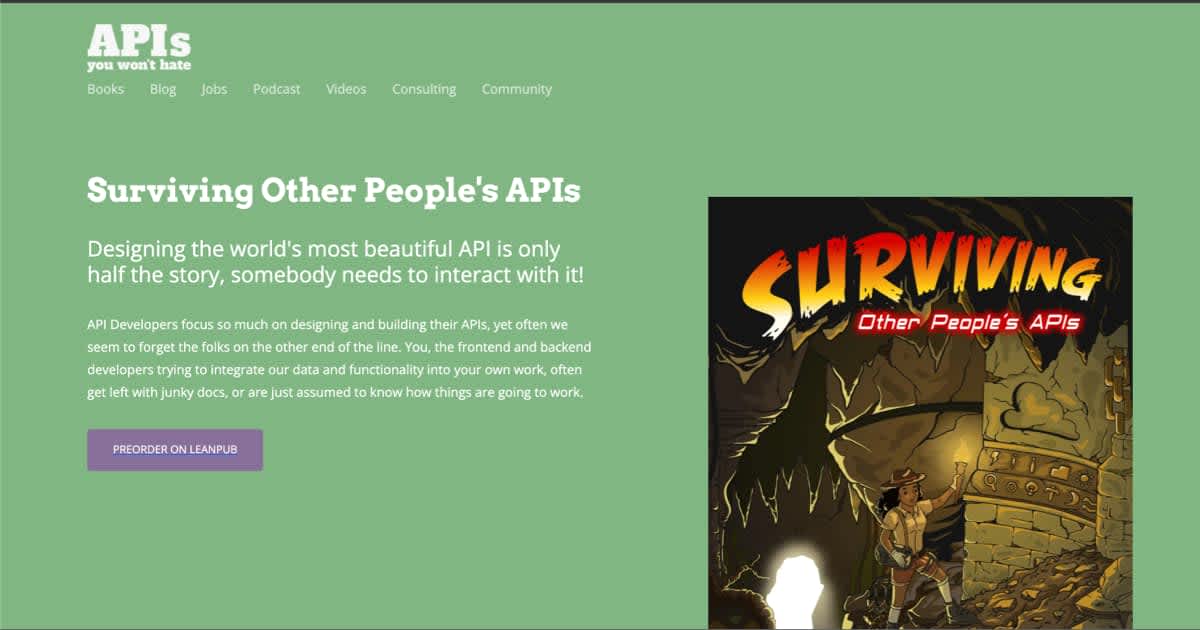
Task: Click the Preorder on Leanpub button
Action: [175, 450]
